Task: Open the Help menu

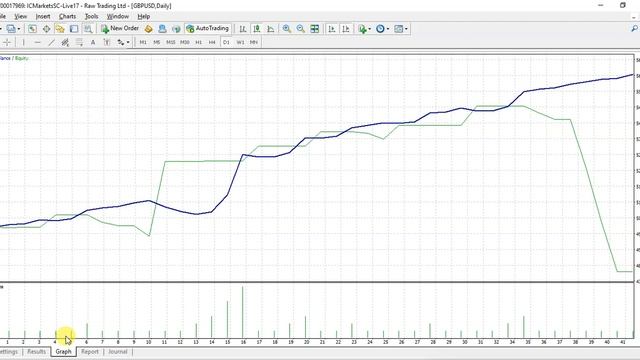Action: (144, 16)
